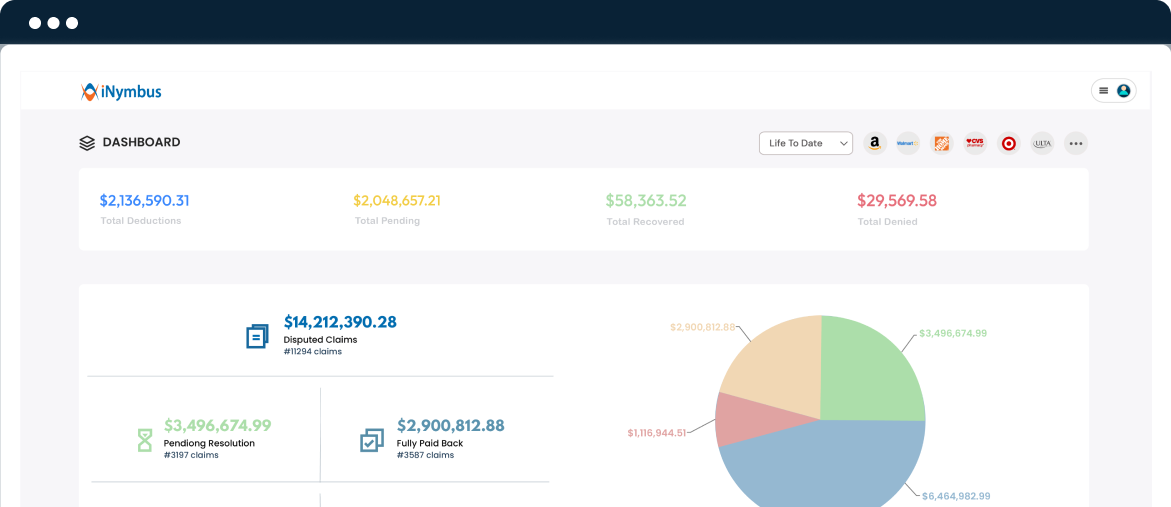Click the iNymbus logo
This screenshot has width=1171, height=507.
click(x=121, y=92)
